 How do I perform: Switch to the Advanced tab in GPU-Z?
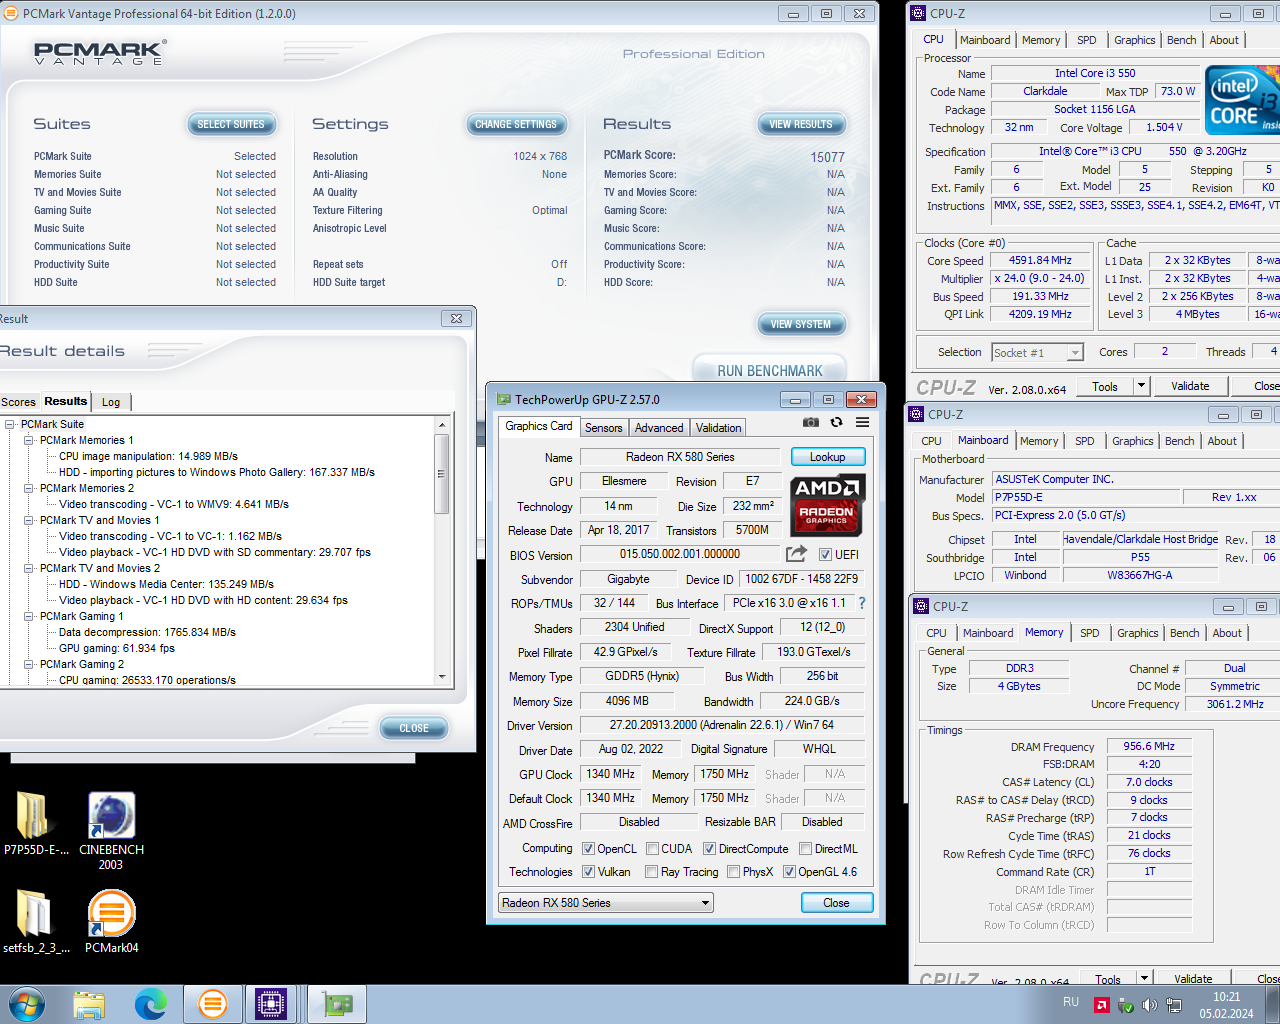pos(659,428)
